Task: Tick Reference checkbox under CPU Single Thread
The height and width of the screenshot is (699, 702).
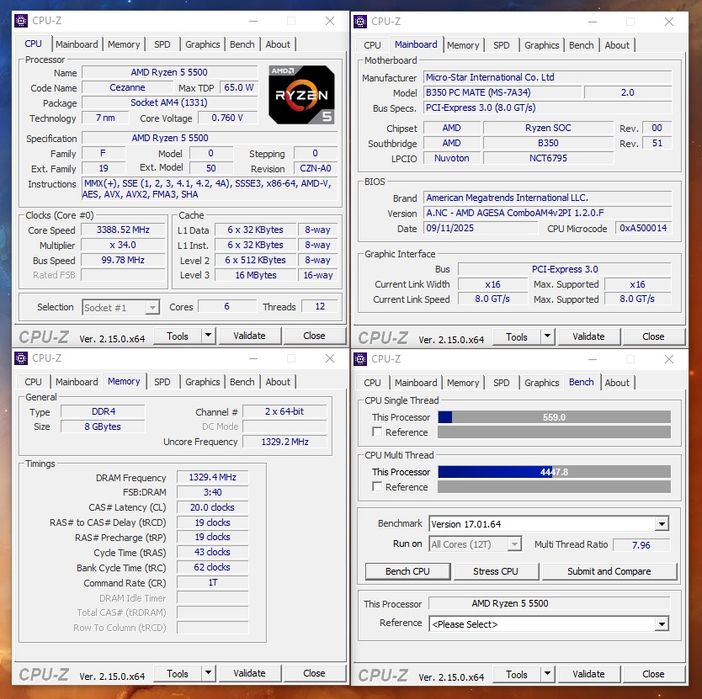Action: point(377,432)
